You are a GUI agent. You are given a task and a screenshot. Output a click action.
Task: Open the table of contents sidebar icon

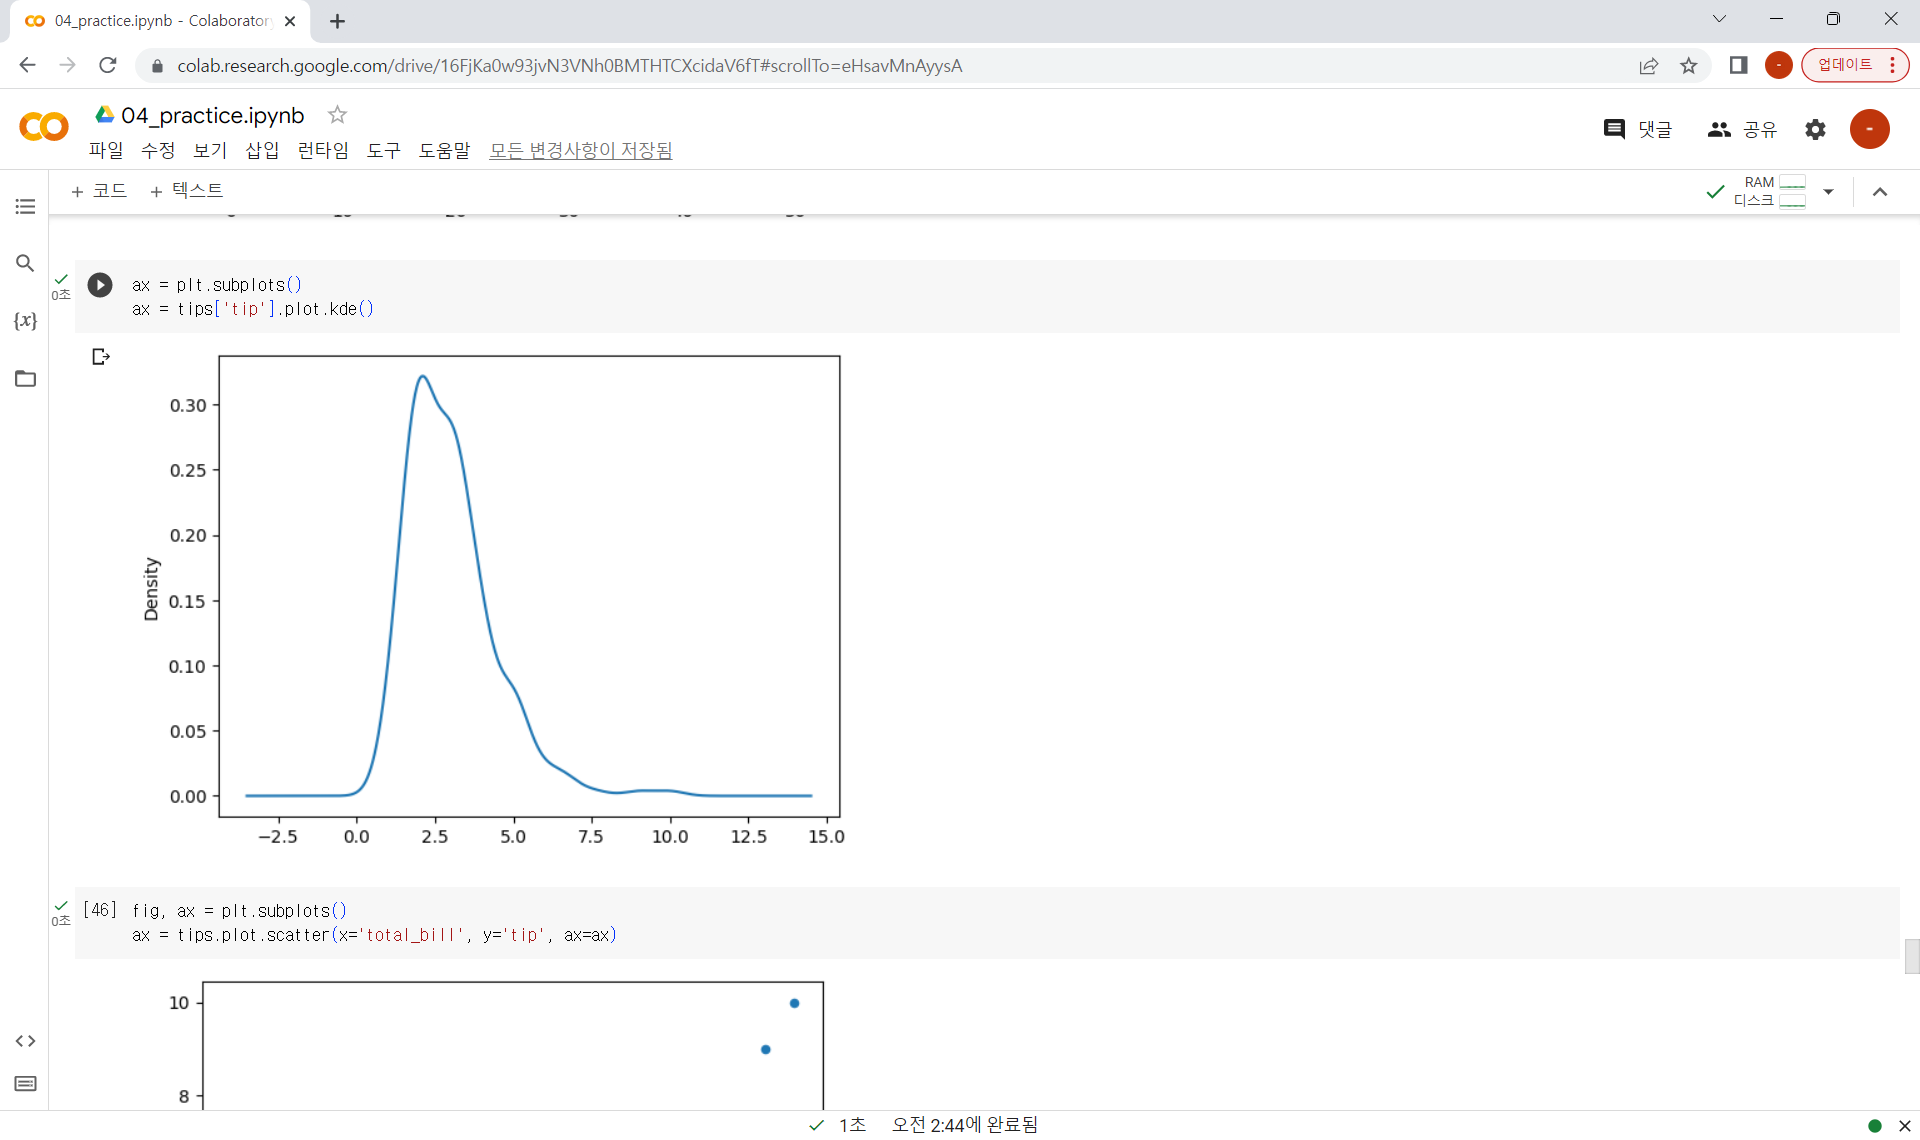[25, 206]
